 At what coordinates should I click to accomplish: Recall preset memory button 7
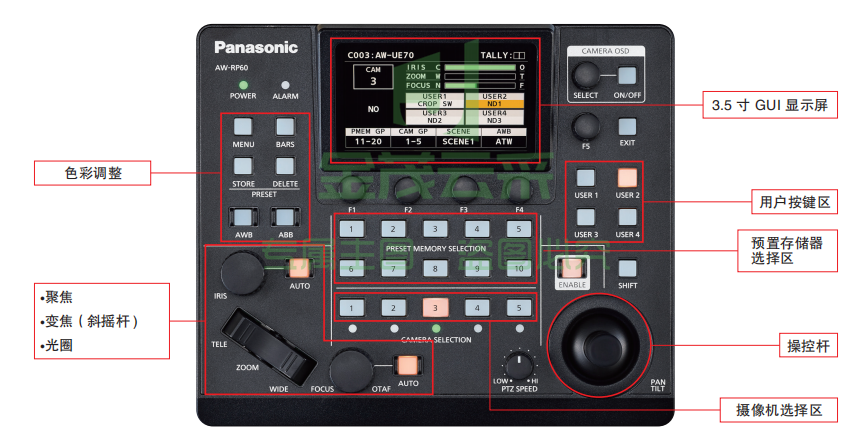(x=393, y=268)
